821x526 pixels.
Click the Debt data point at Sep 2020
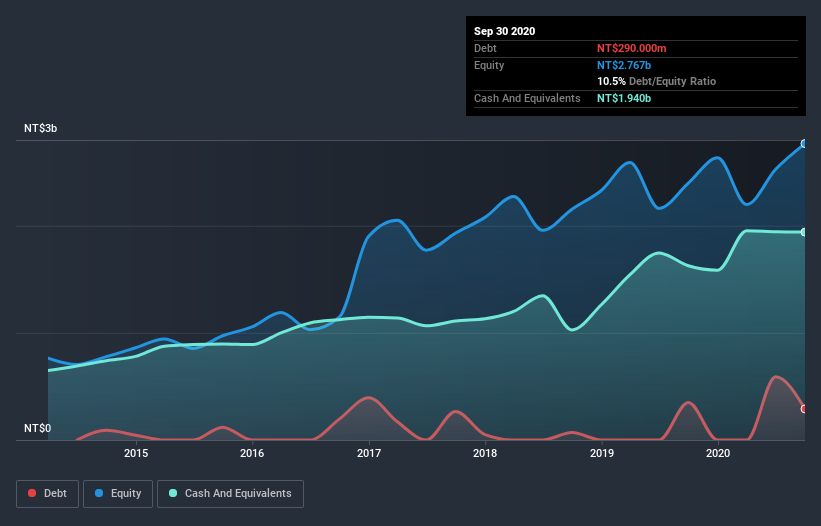pyautogui.click(x=804, y=409)
